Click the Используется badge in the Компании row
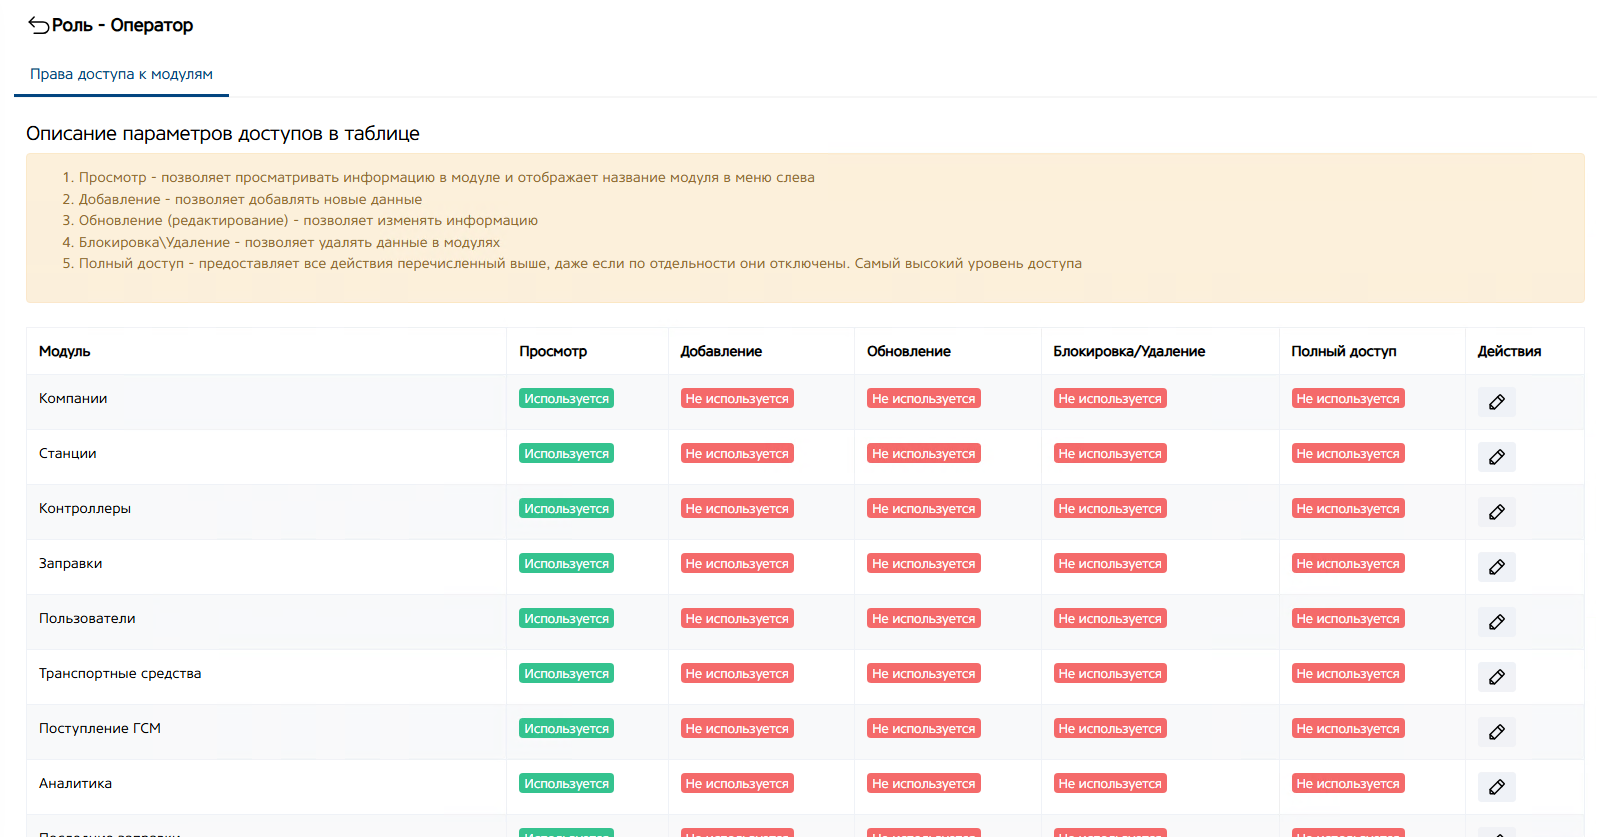 (566, 398)
